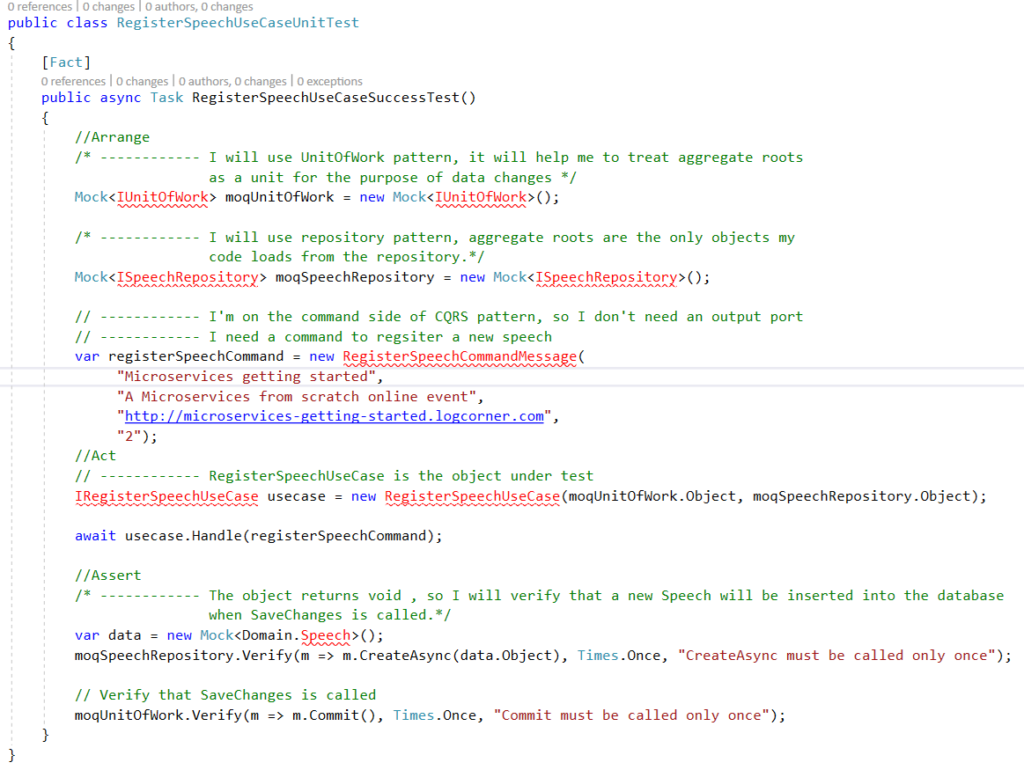The image size is (1024, 770).
Task: Click the class name RegisterSpeechUseCaseUnitTest
Action: point(238,22)
